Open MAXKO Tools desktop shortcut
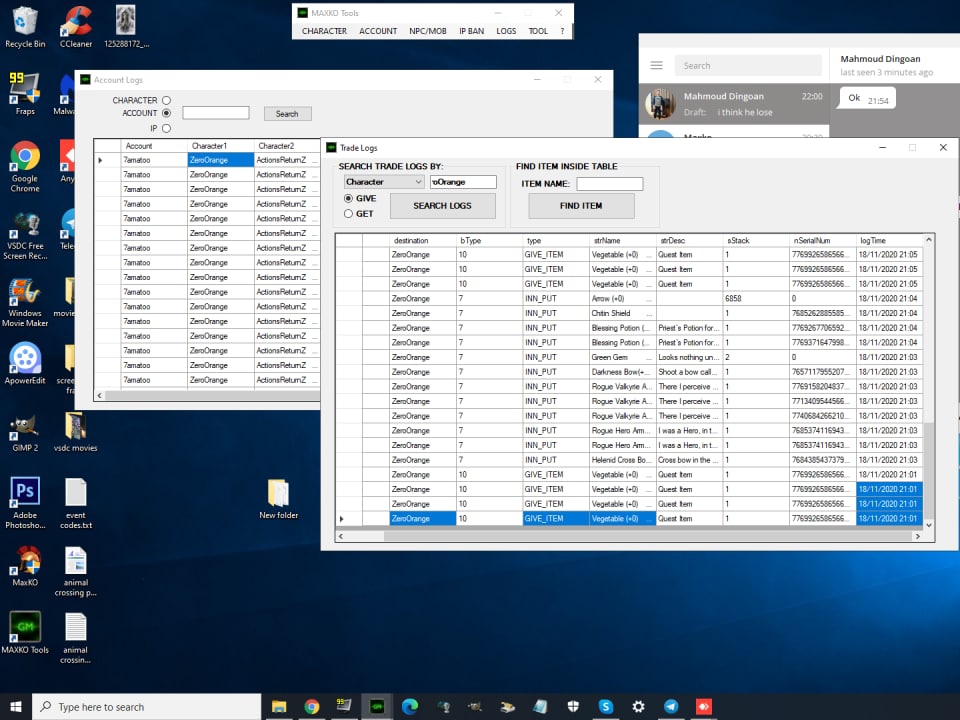960x720 pixels. 25,632
